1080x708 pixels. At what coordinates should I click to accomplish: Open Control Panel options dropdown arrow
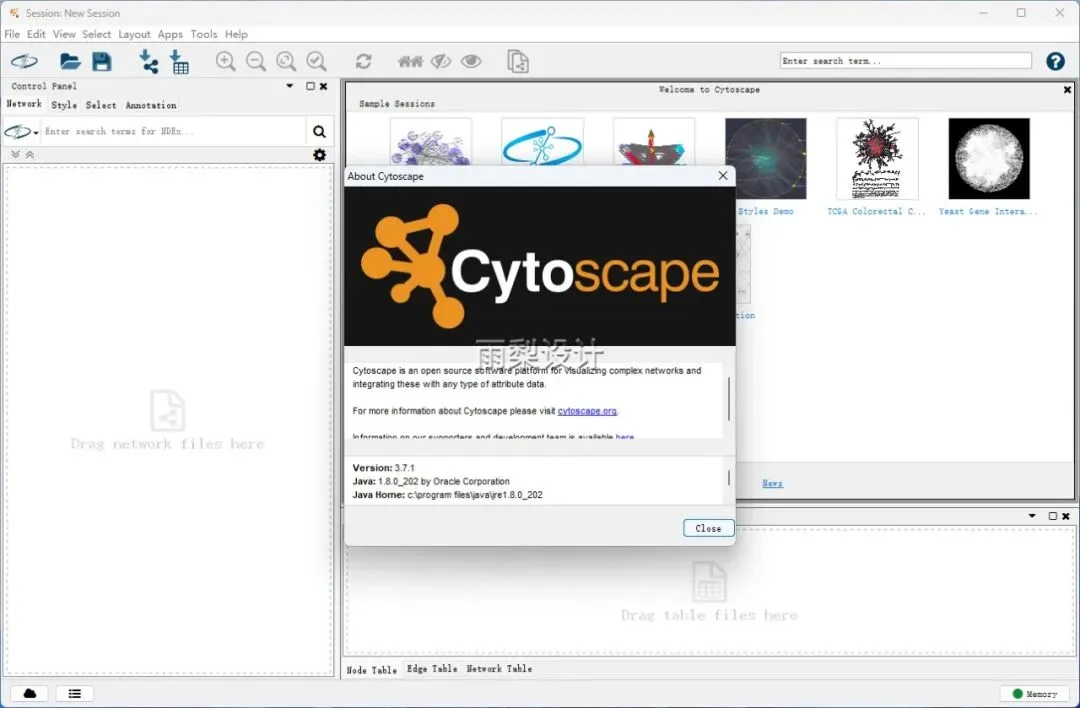(290, 86)
